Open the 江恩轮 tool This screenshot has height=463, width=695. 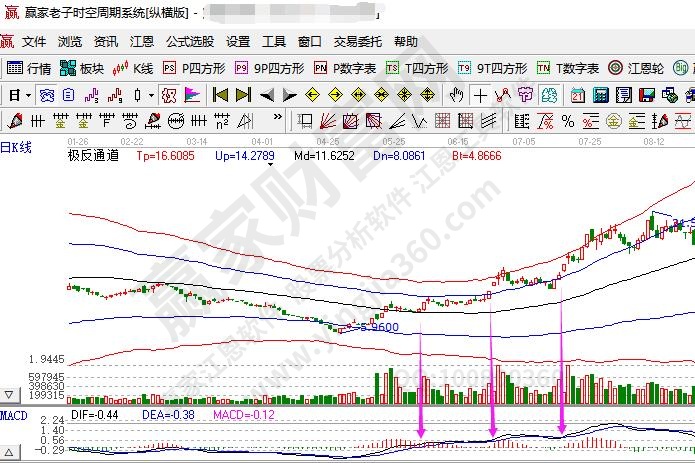[x=636, y=68]
